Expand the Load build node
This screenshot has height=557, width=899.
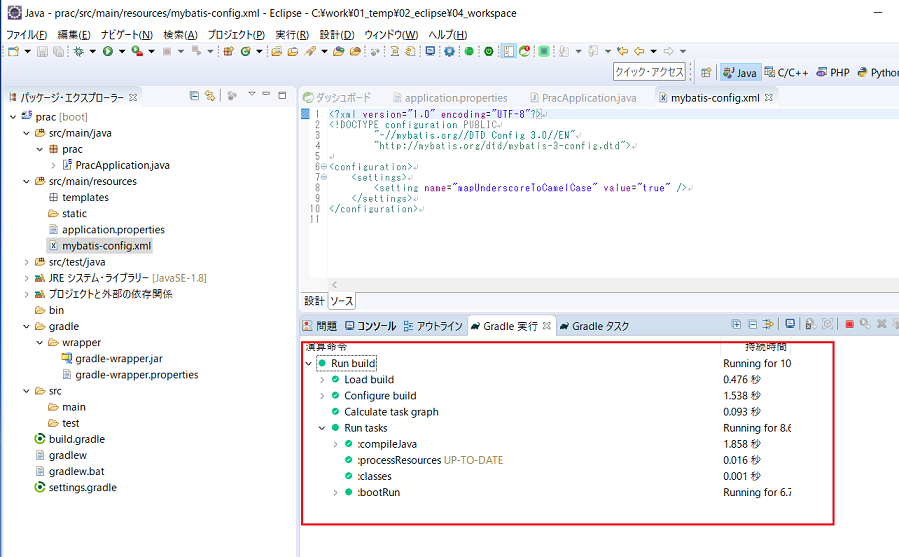(x=322, y=379)
